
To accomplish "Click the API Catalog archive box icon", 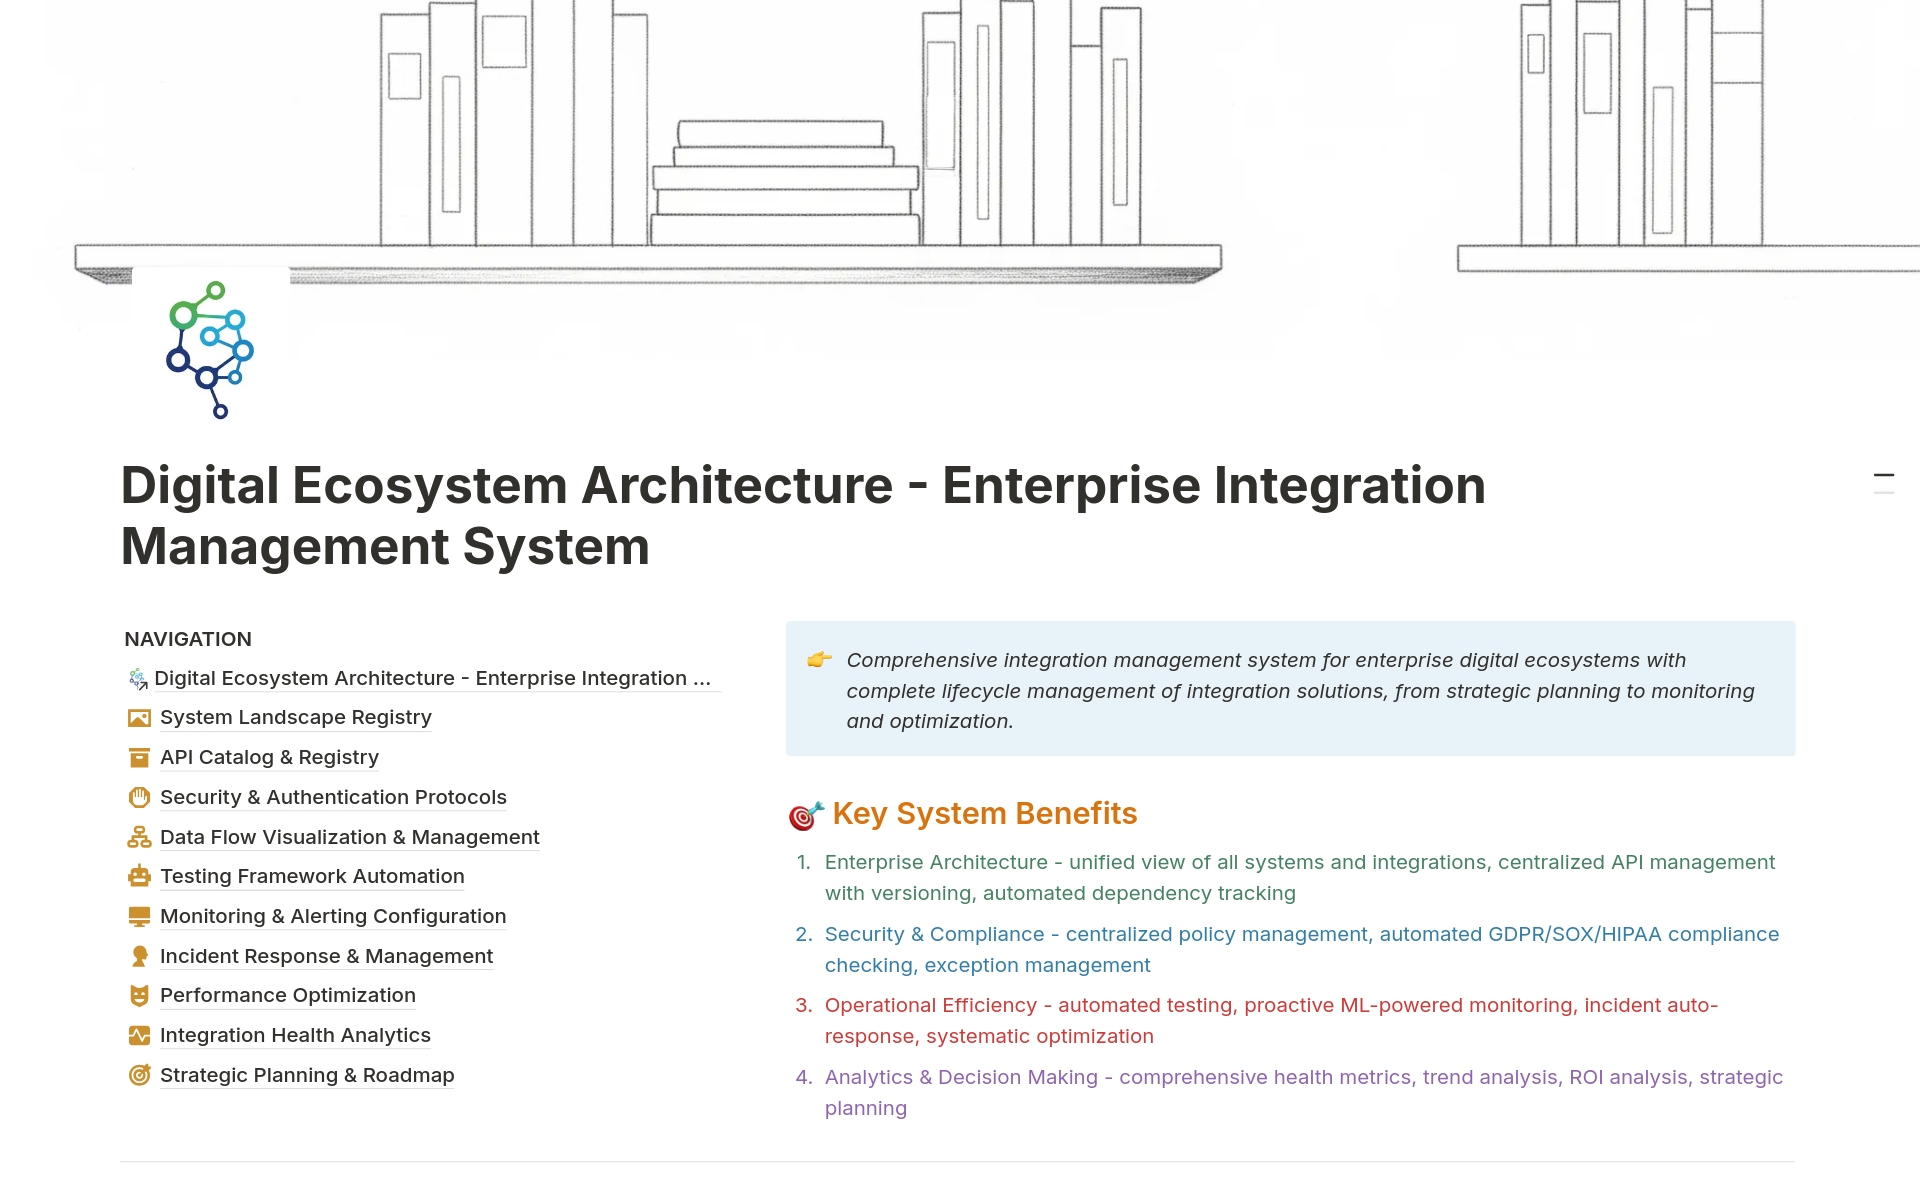I will (x=139, y=758).
